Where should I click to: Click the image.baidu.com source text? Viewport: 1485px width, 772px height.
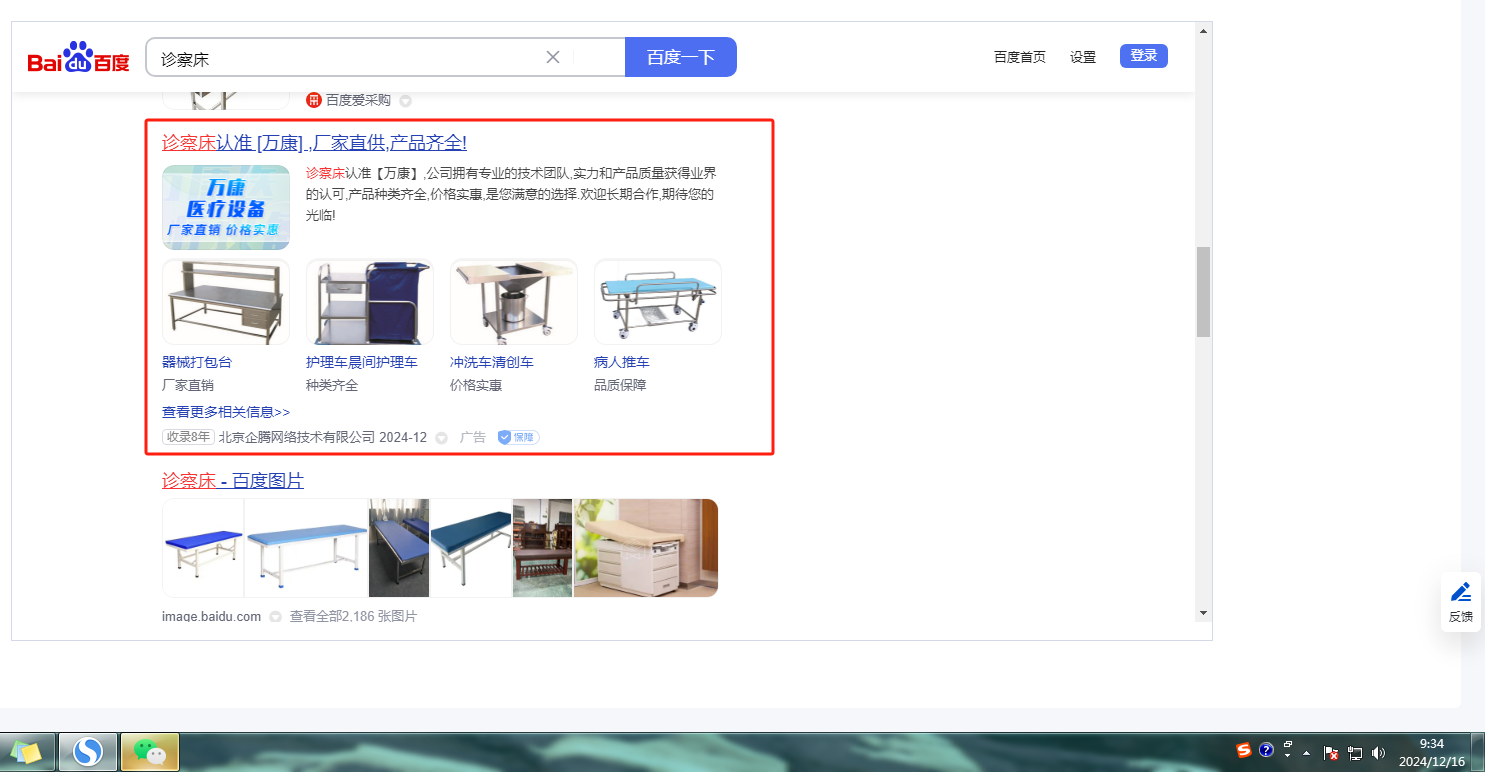[x=212, y=616]
